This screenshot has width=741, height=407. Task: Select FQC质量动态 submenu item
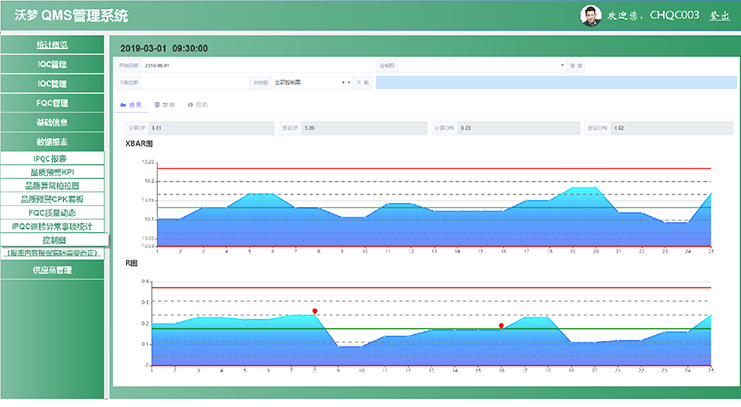click(x=52, y=213)
